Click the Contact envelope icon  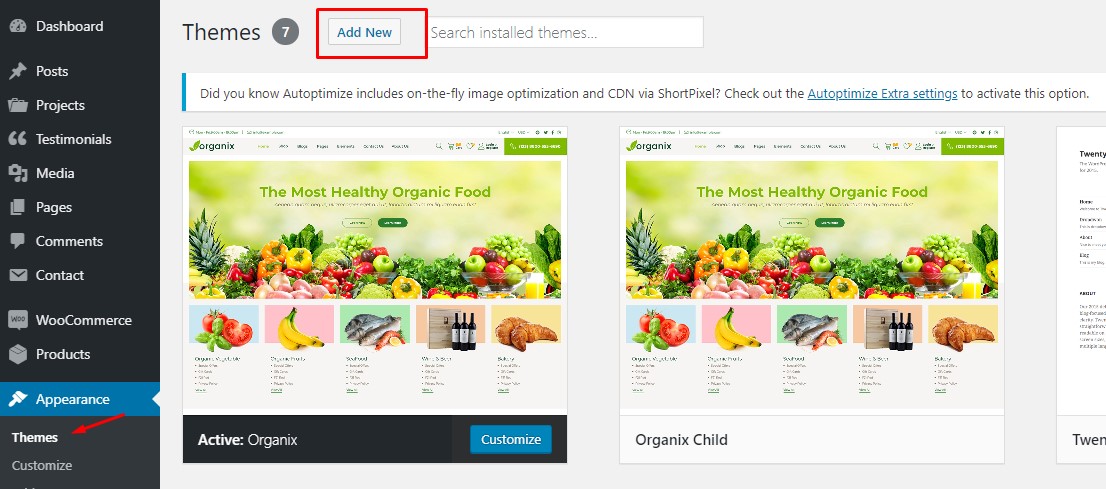coord(18,275)
